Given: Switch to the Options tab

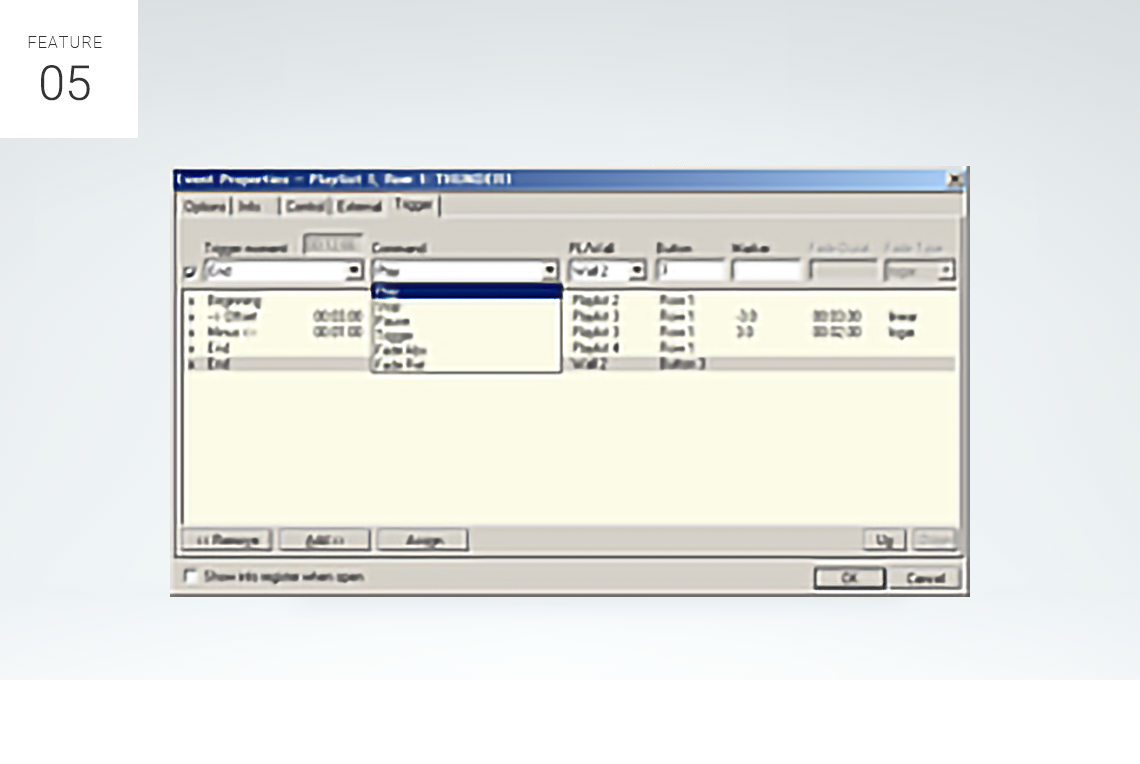Looking at the screenshot, I should [204, 206].
